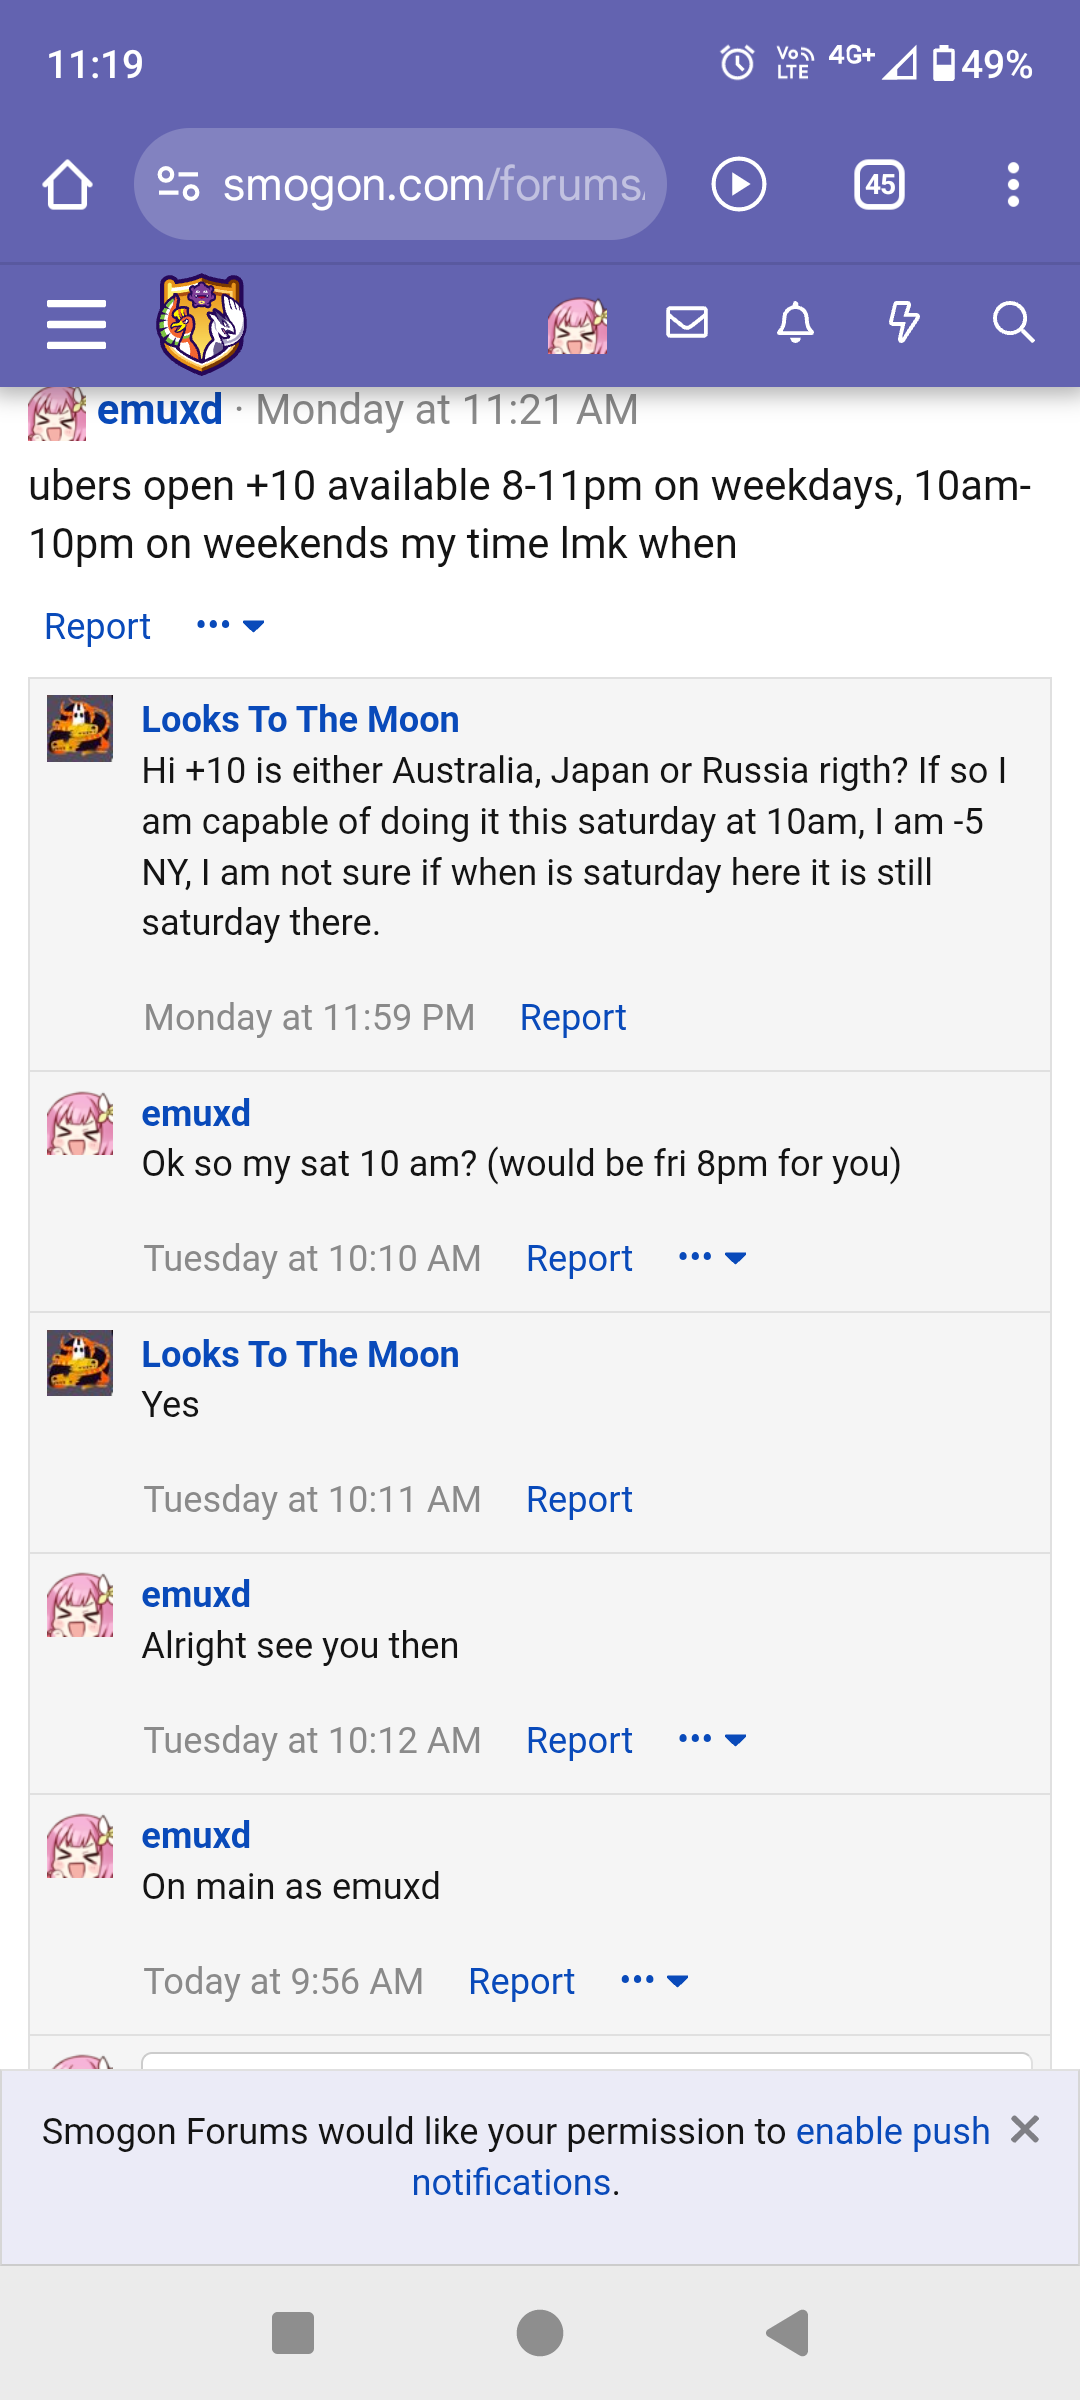Screen dimensions: 1080x2400
Task: Expand more options for Today 9:56 AM comment
Action: coord(655,1981)
